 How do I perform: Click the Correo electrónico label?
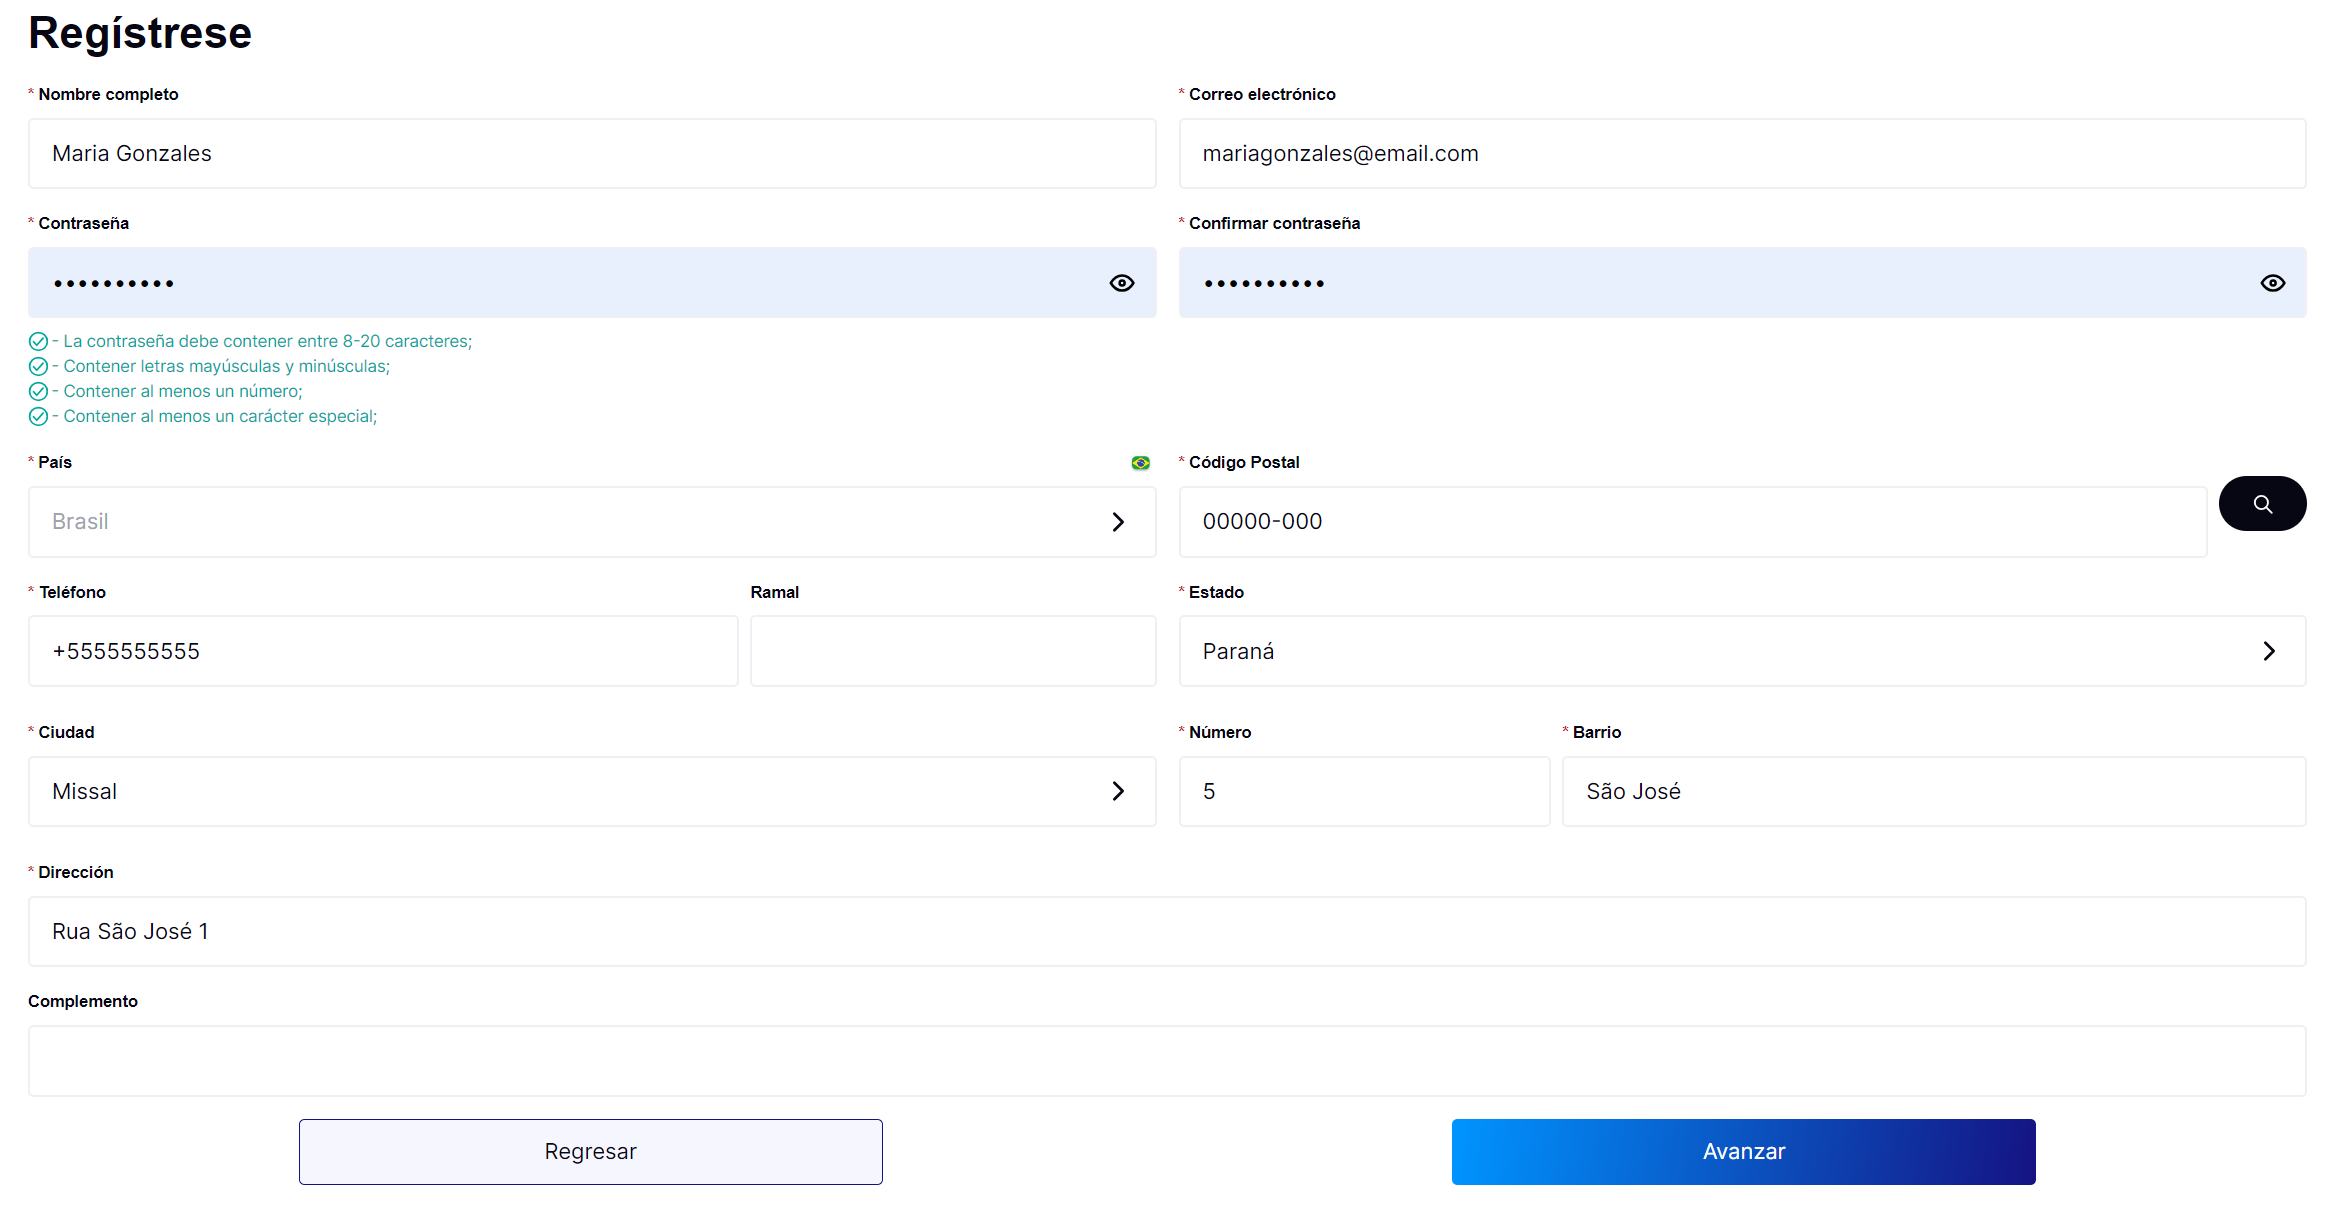1262,94
